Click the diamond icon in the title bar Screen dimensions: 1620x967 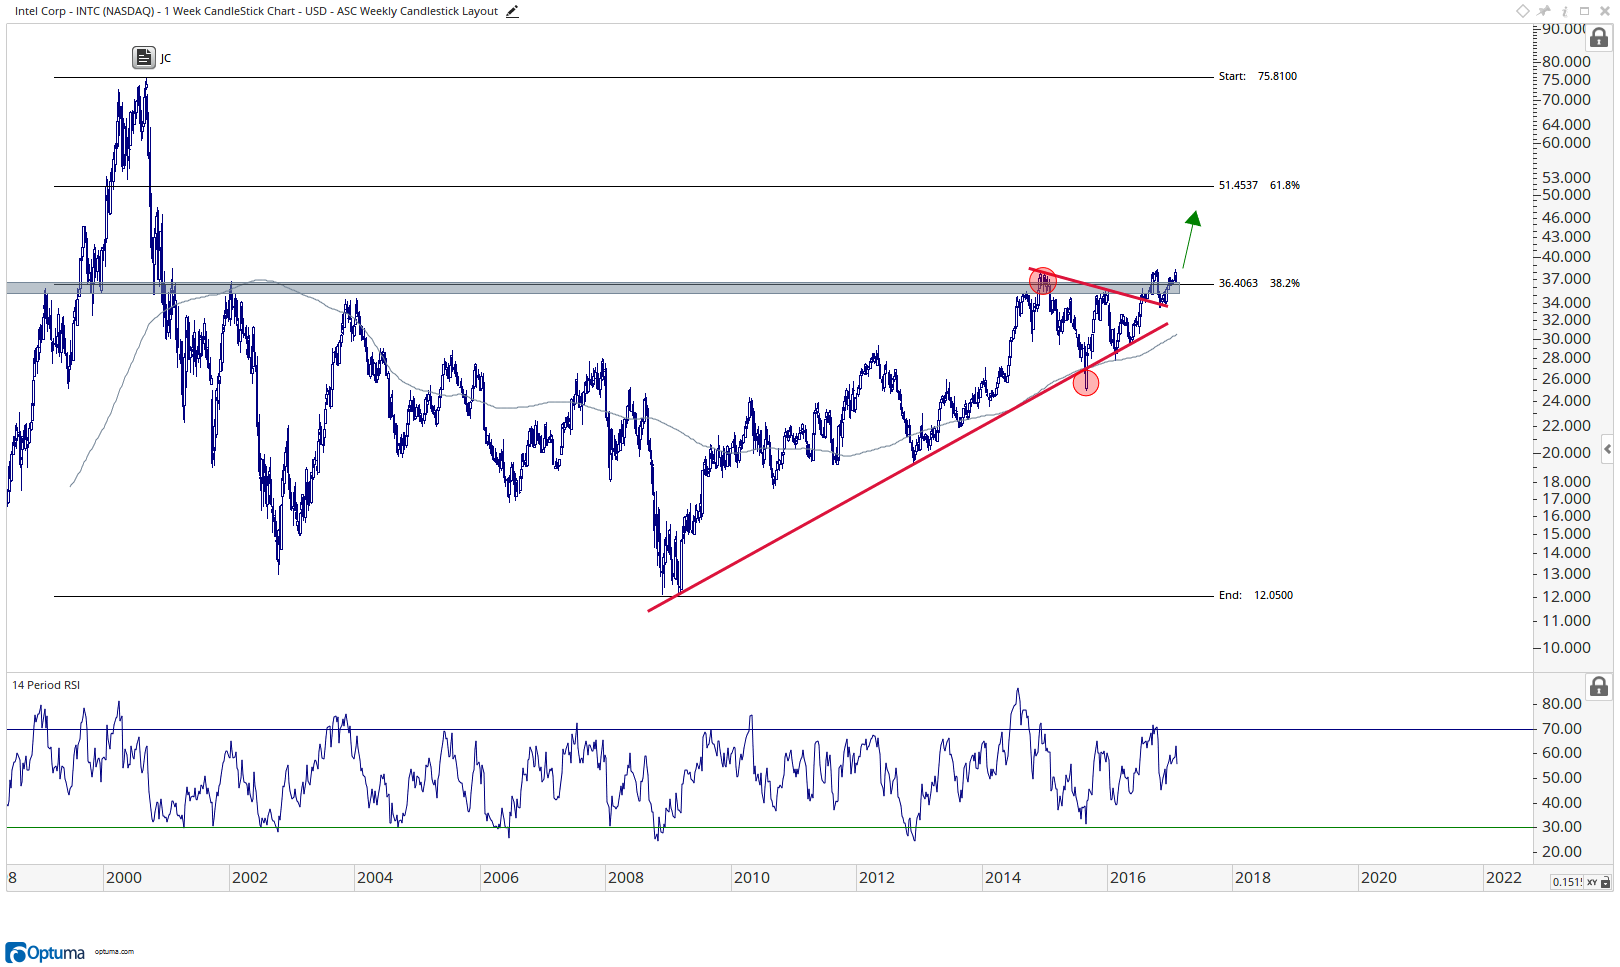[x=1523, y=11]
